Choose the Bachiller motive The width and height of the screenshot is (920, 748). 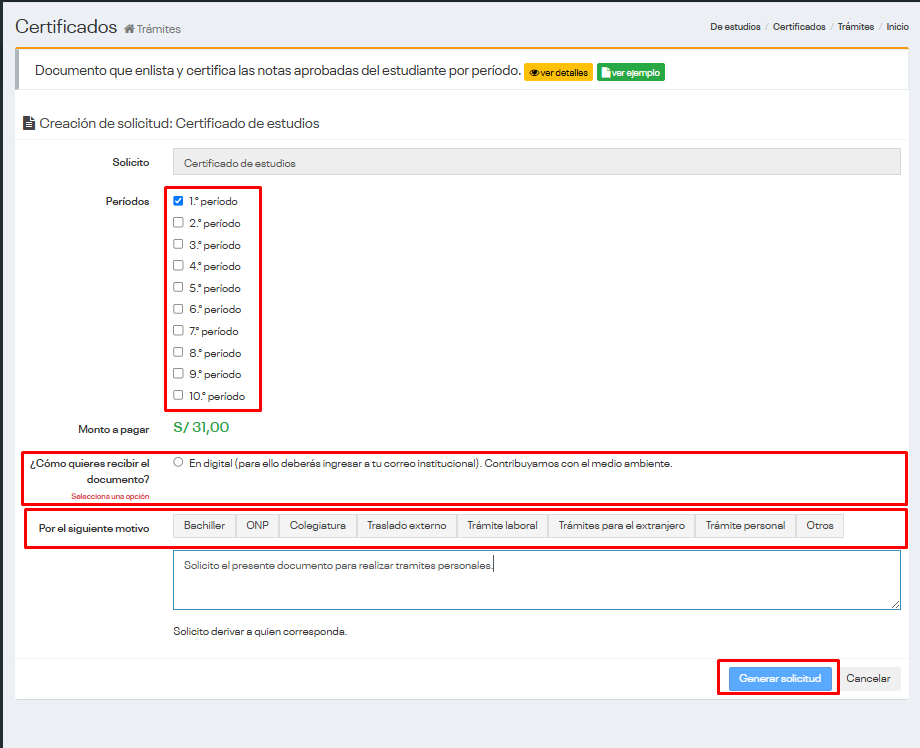pyautogui.click(x=204, y=526)
